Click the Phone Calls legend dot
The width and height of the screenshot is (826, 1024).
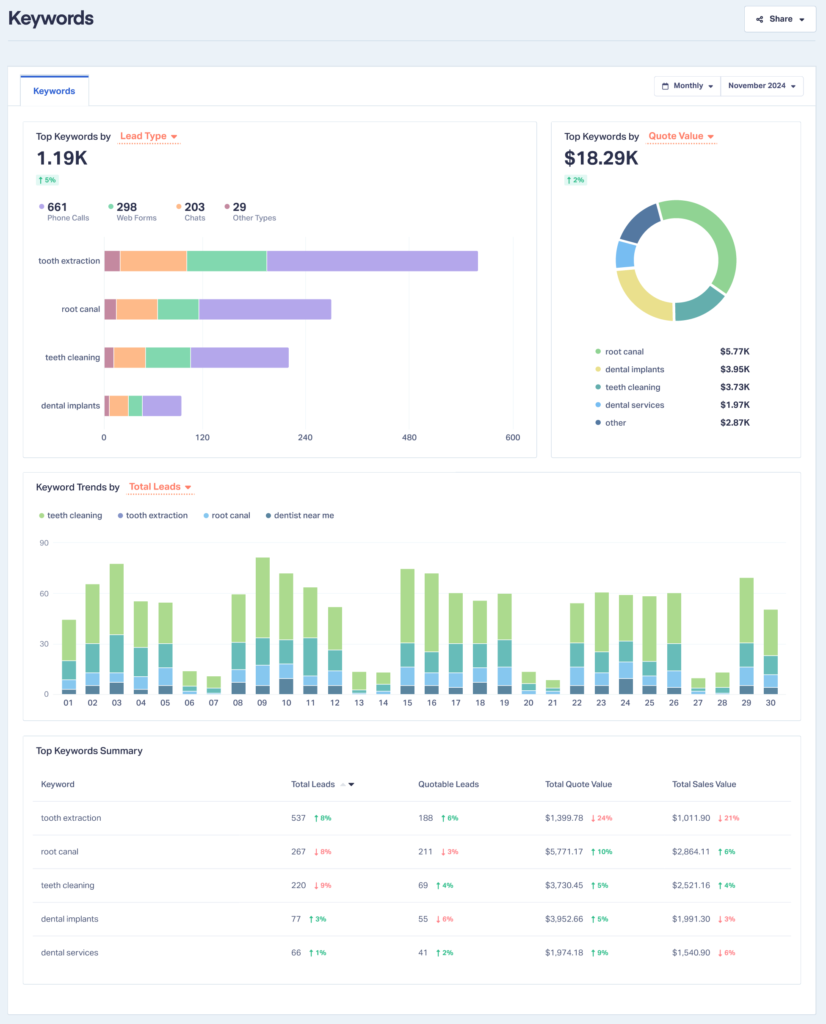point(42,206)
